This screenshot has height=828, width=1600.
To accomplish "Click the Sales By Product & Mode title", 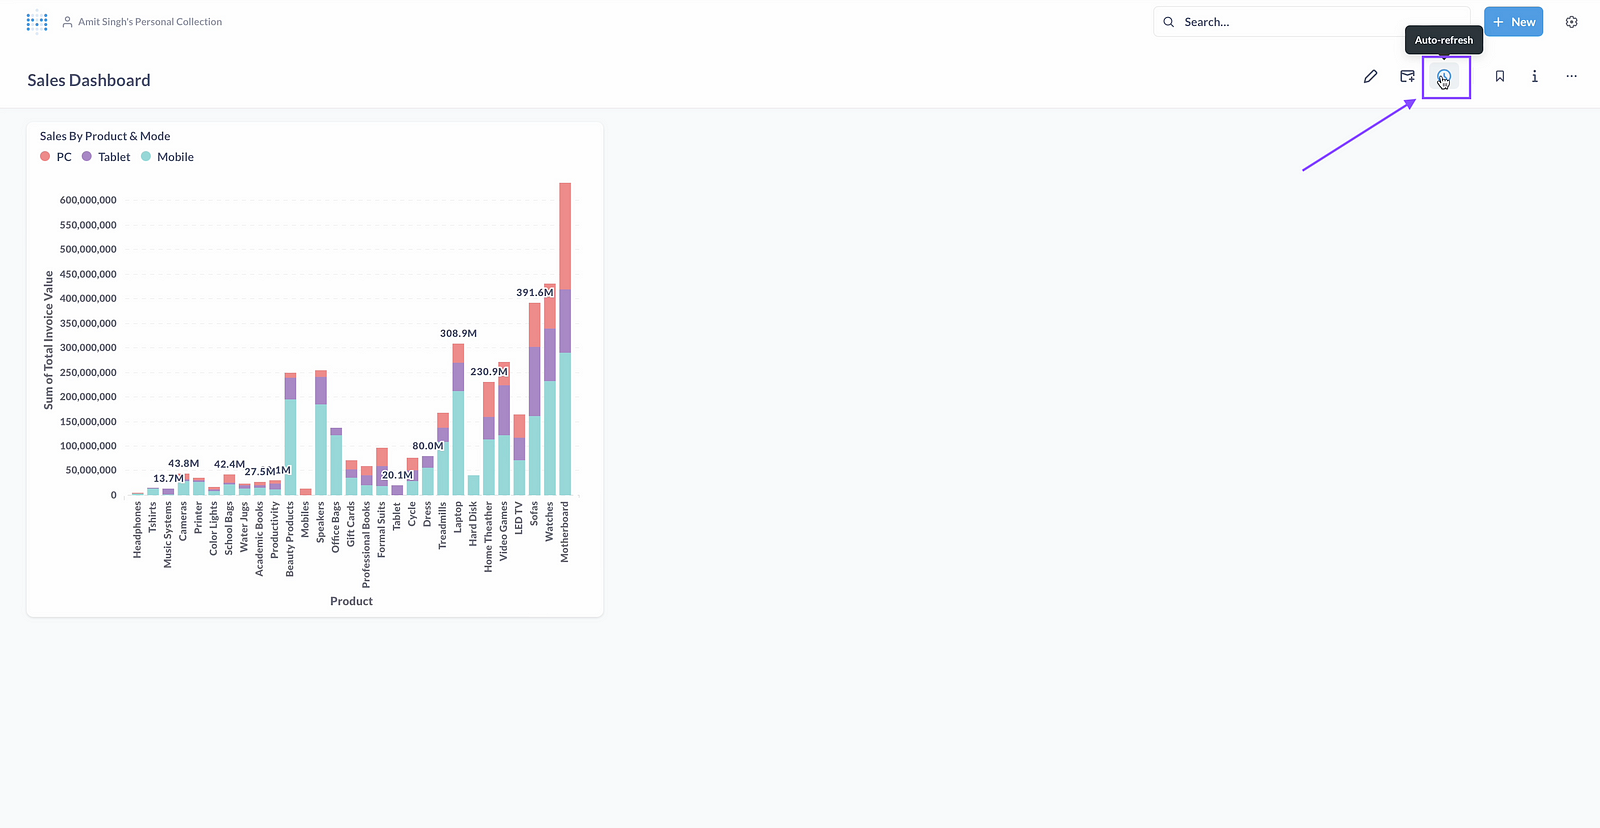I will coord(105,136).
